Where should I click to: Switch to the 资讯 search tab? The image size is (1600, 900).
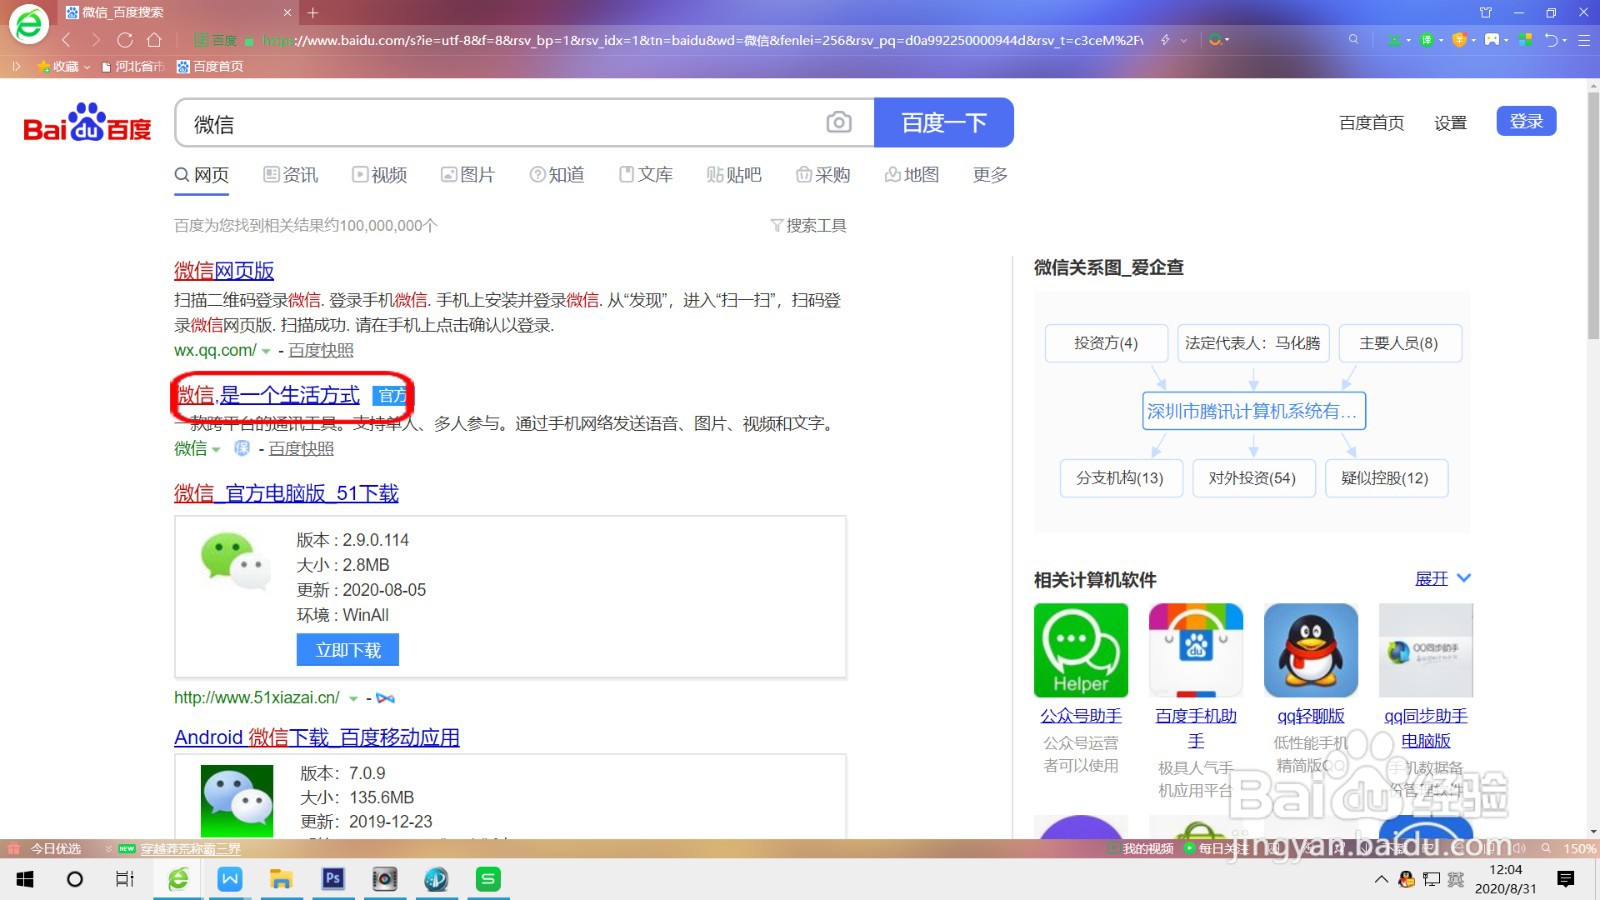coord(291,174)
